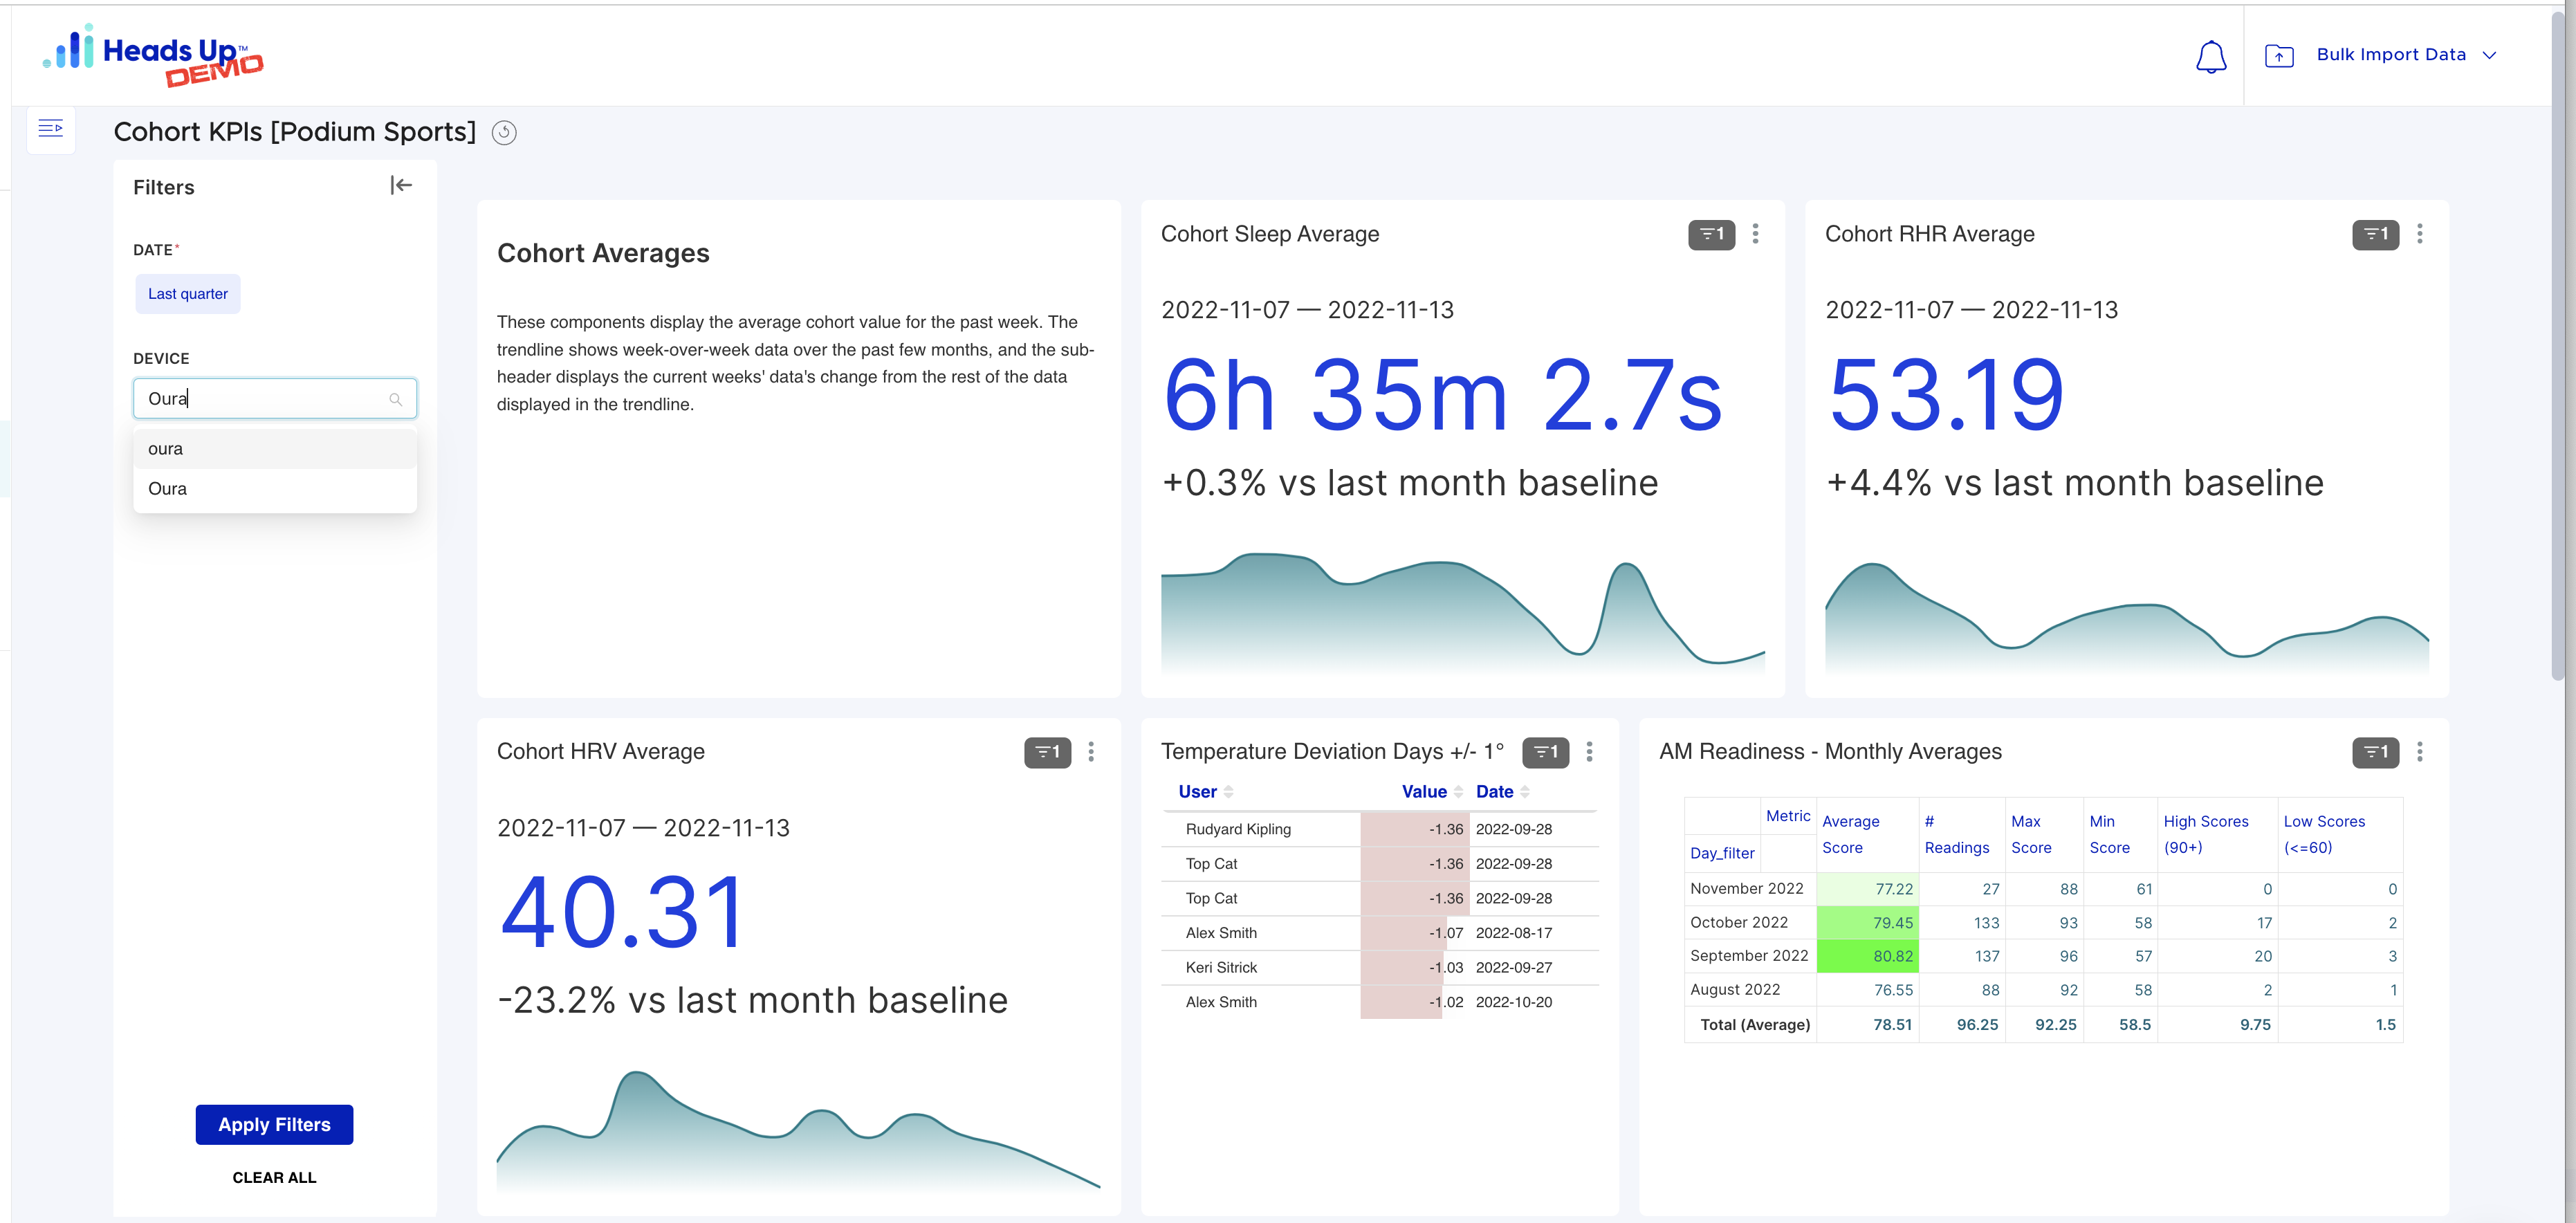
Task: Click the 40.31 HRV value
Action: 622,913
